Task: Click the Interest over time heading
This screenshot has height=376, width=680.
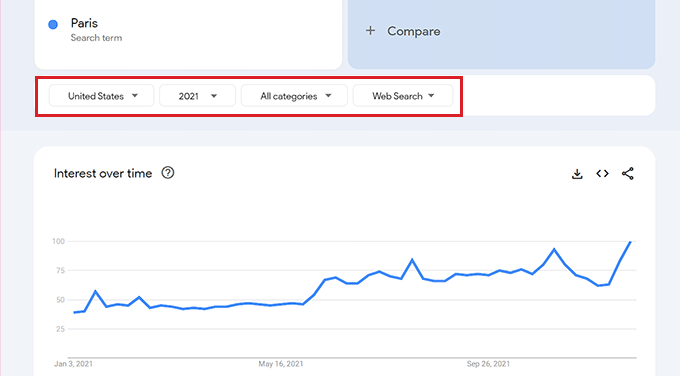Action: coord(103,173)
